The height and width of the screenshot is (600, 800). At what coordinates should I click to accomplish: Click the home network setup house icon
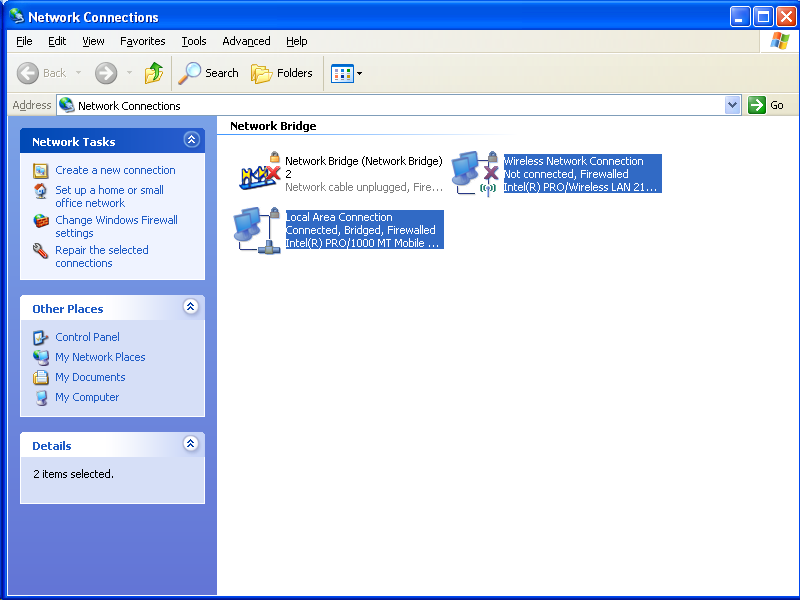[x=41, y=191]
